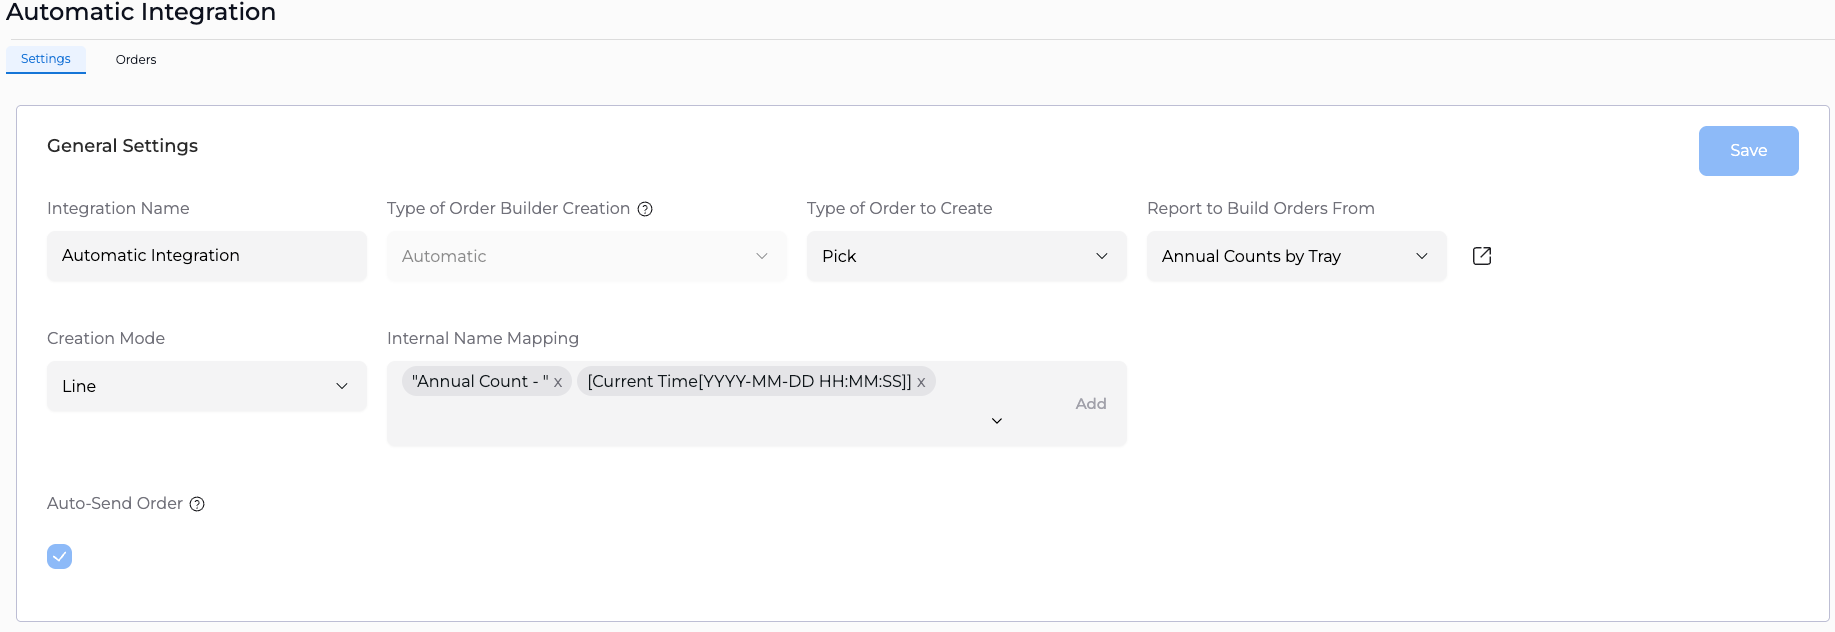Open disabled Automatic order builder dropdown

pyautogui.click(x=587, y=256)
